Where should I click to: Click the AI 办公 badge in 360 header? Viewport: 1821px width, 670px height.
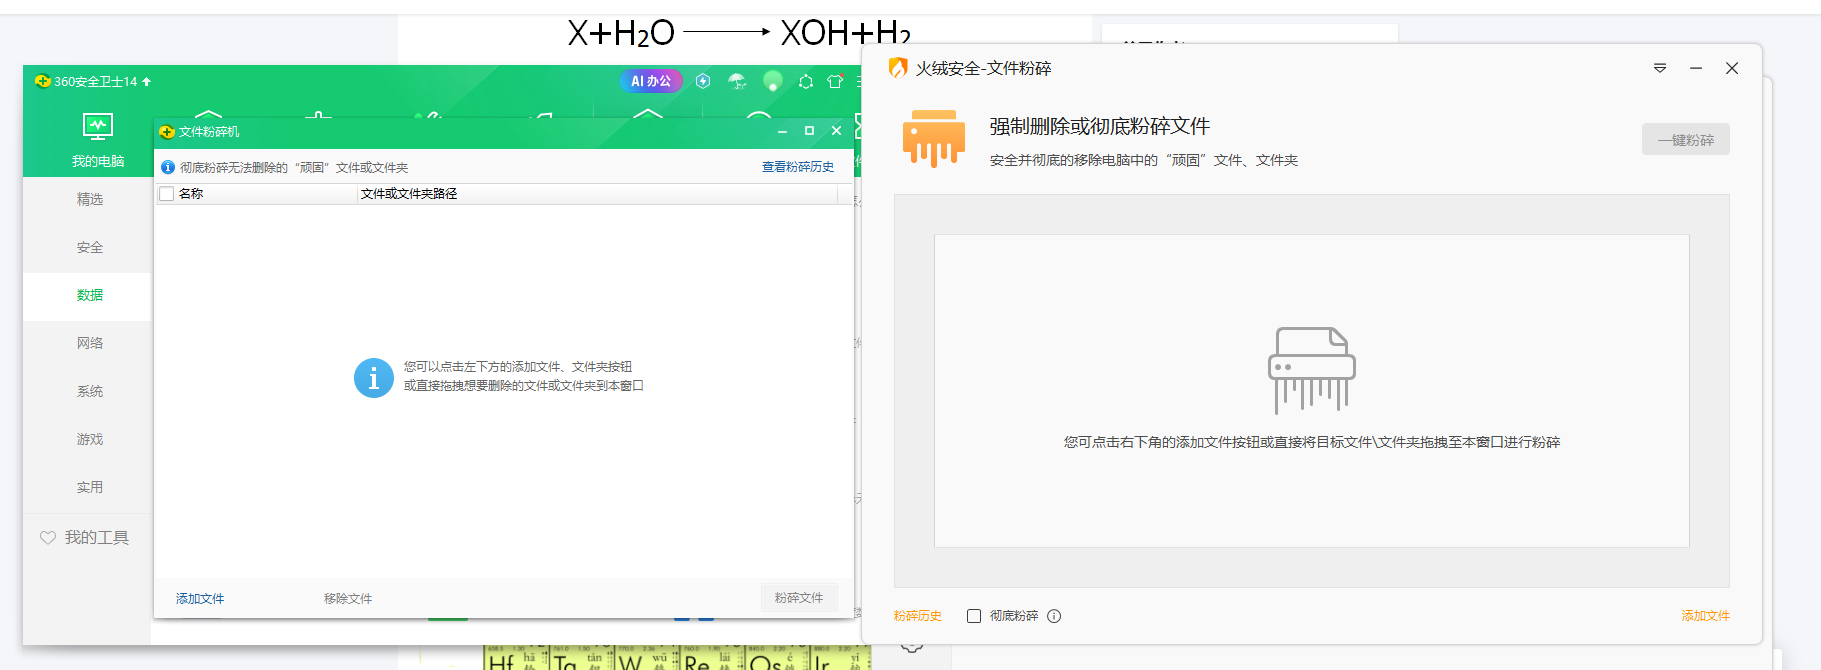click(x=650, y=81)
